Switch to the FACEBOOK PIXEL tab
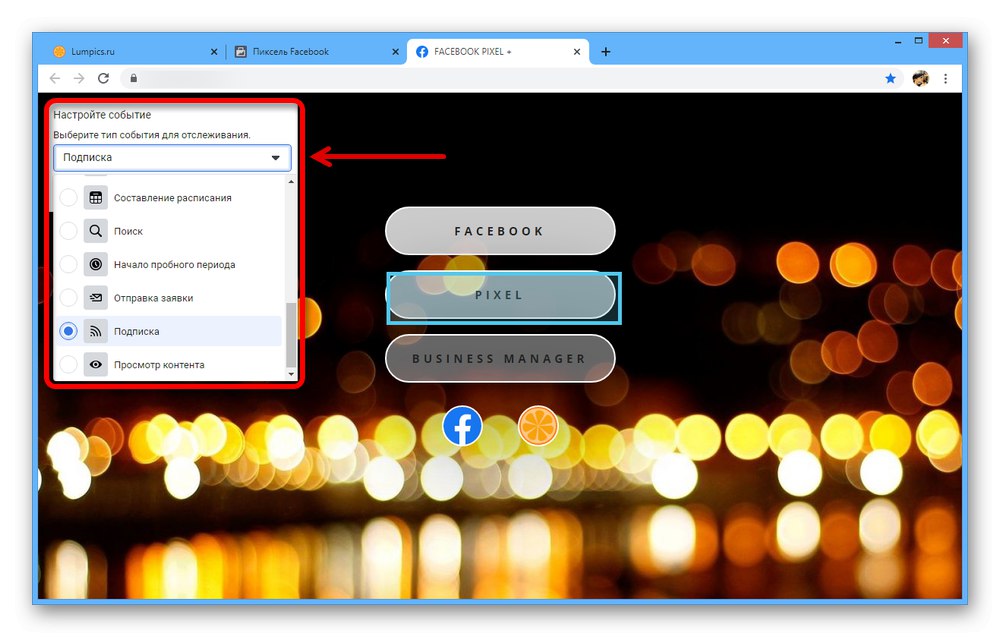This screenshot has width=1000, height=637. [x=498, y=52]
